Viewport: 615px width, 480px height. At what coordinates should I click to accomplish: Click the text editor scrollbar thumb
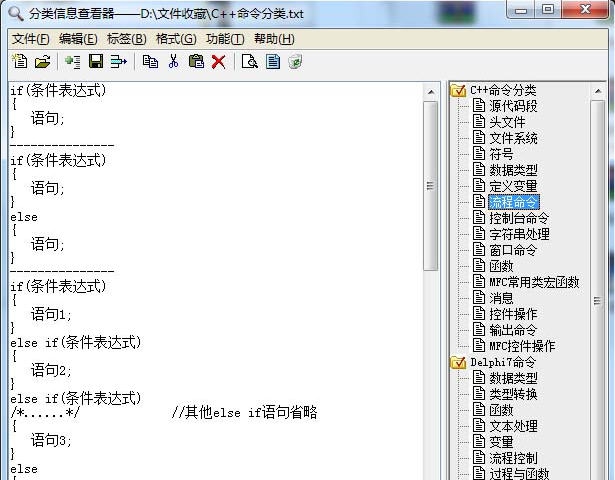click(431, 186)
